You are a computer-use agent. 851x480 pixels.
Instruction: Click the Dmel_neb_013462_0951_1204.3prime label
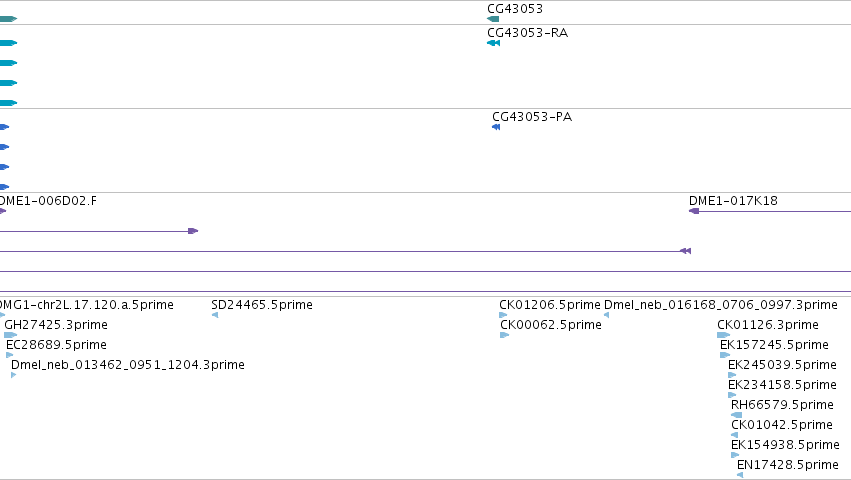click(x=127, y=365)
